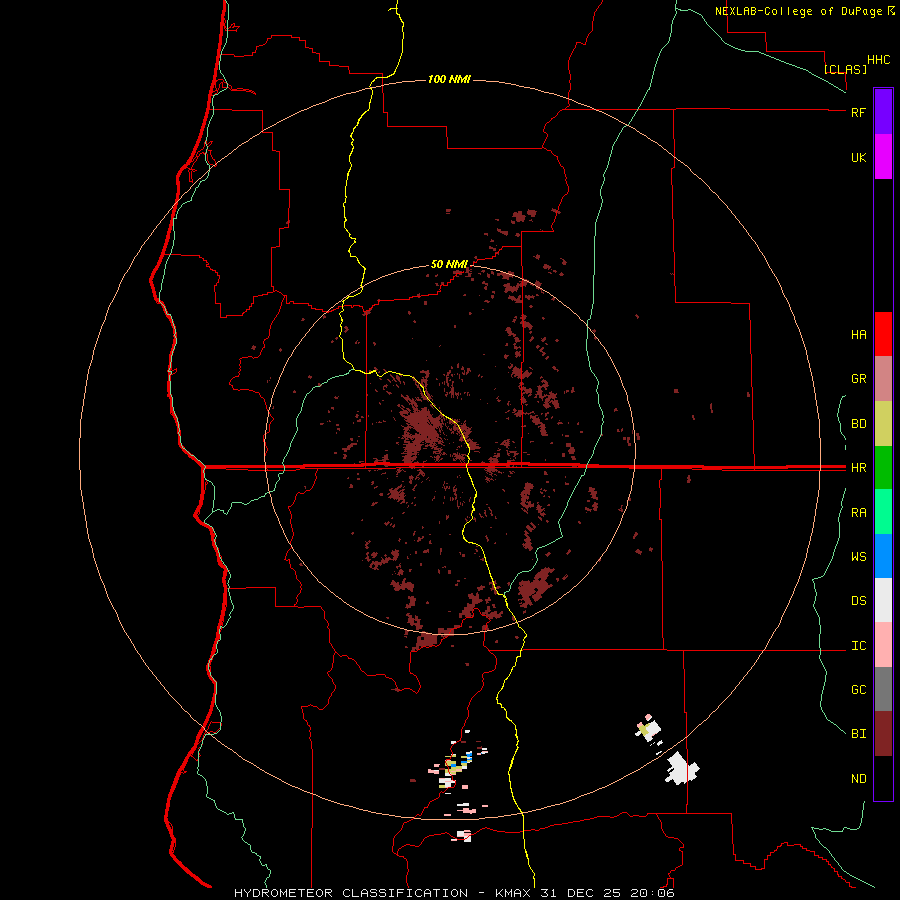This screenshot has height=900, width=900.
Task: Click the 'ND' legend label
Action: click(858, 779)
